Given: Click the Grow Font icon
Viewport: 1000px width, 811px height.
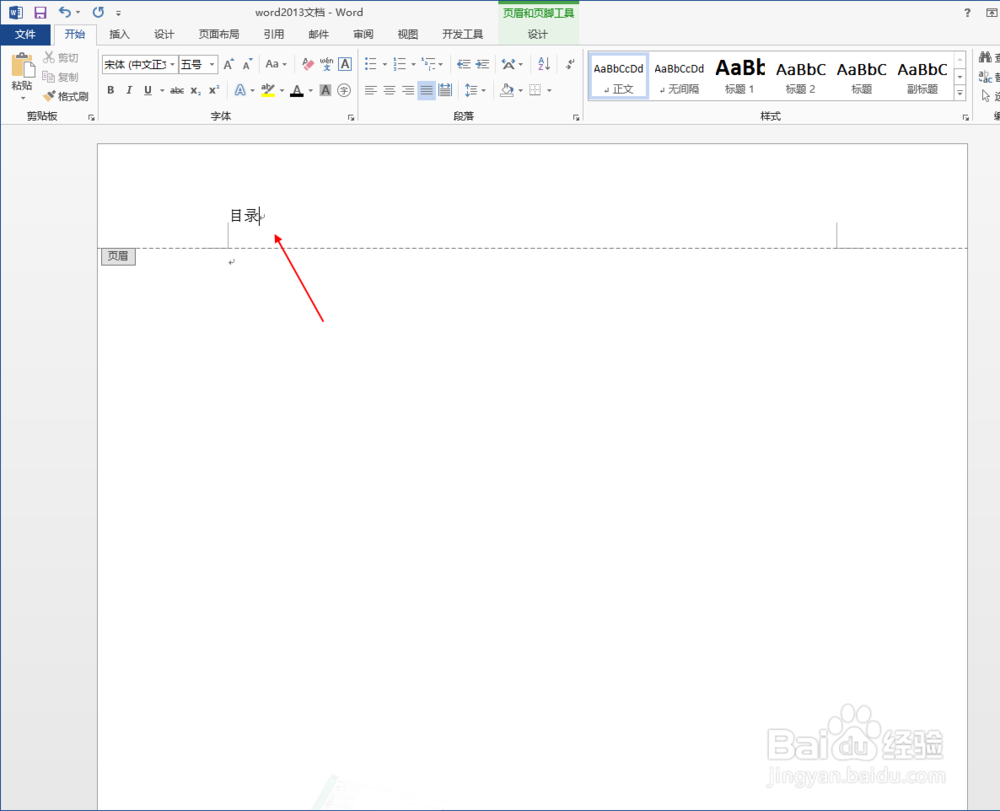Looking at the screenshot, I should coord(228,64).
